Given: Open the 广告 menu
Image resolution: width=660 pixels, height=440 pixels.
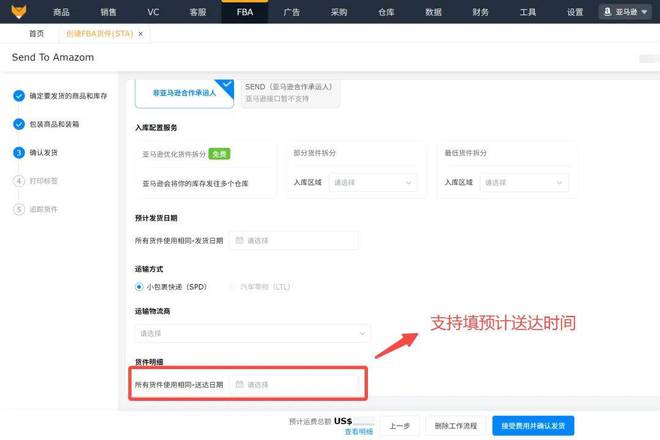Looking at the screenshot, I should tap(292, 12).
